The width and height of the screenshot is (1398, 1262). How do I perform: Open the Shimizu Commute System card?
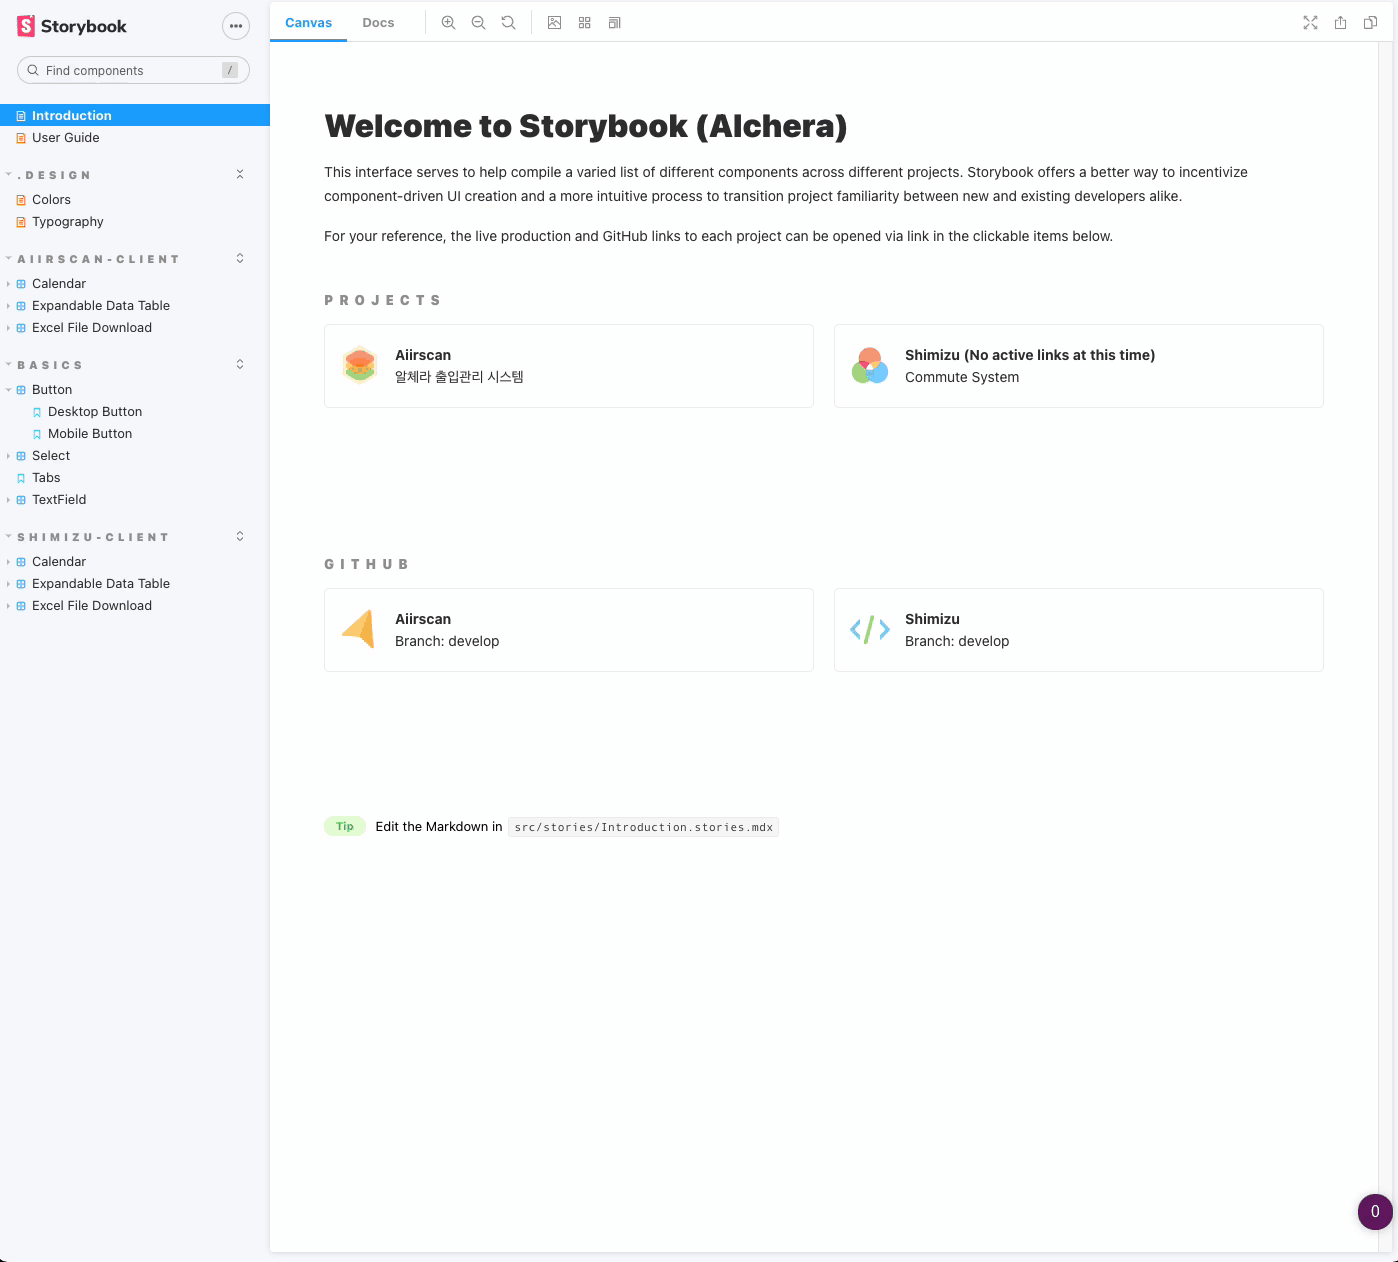click(1079, 366)
